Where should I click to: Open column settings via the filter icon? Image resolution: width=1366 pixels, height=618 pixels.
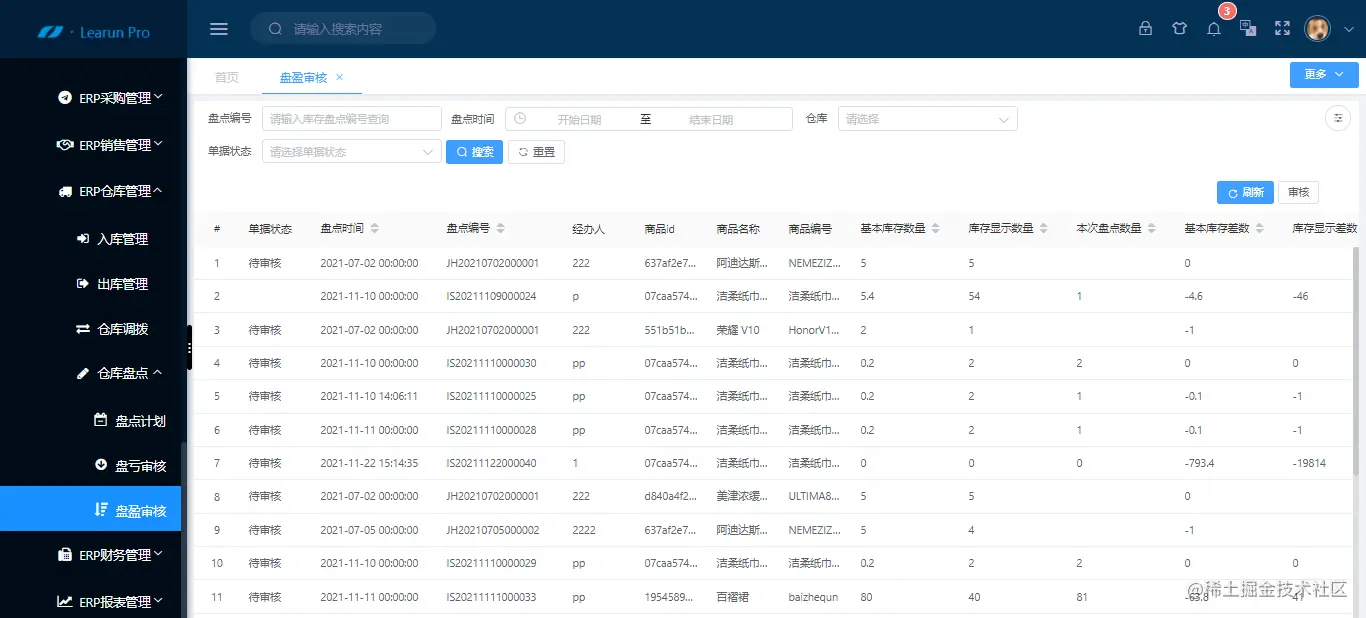(x=1337, y=117)
